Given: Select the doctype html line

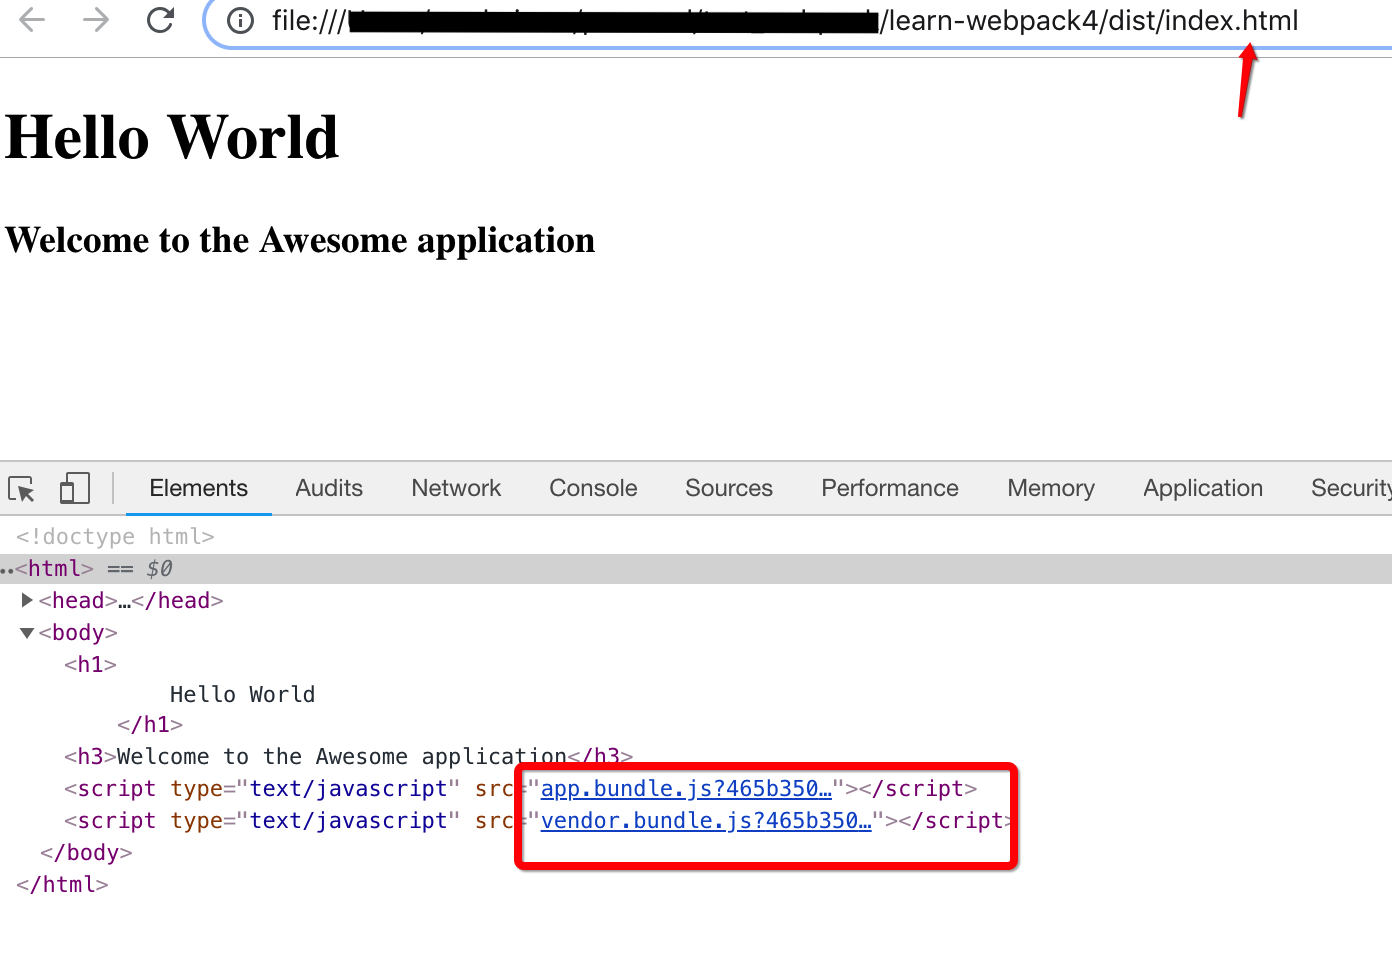Looking at the screenshot, I should pos(115,537).
